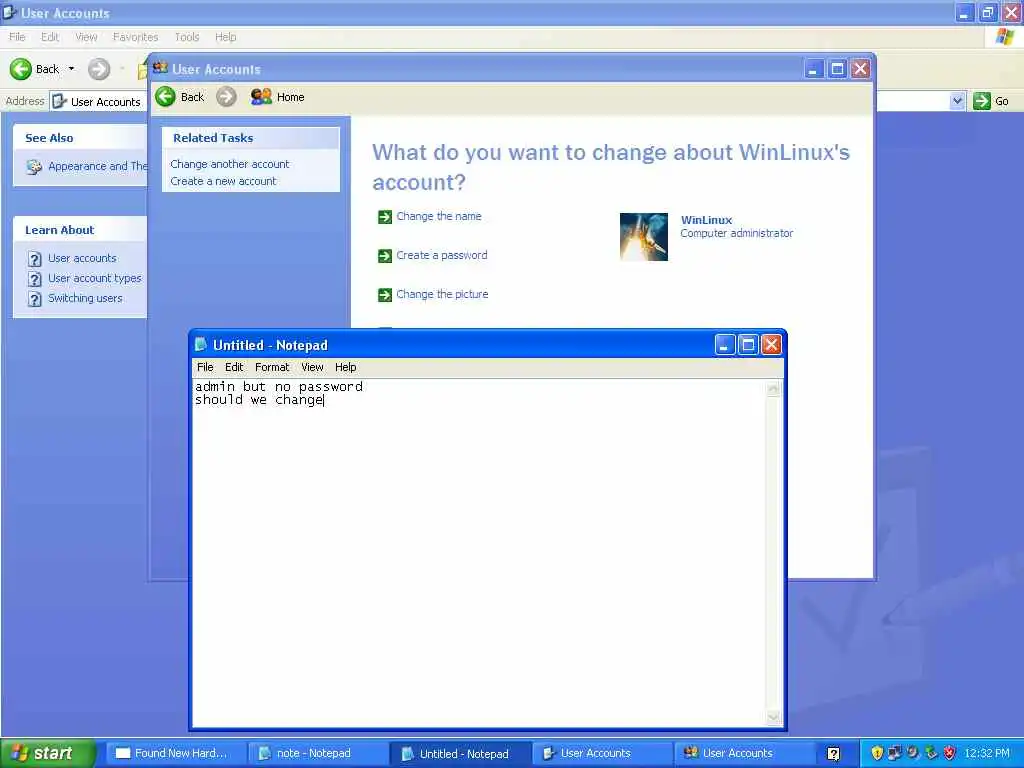This screenshot has width=1024, height=768.
Task: Click WinLinux account name text
Action: 706,220
